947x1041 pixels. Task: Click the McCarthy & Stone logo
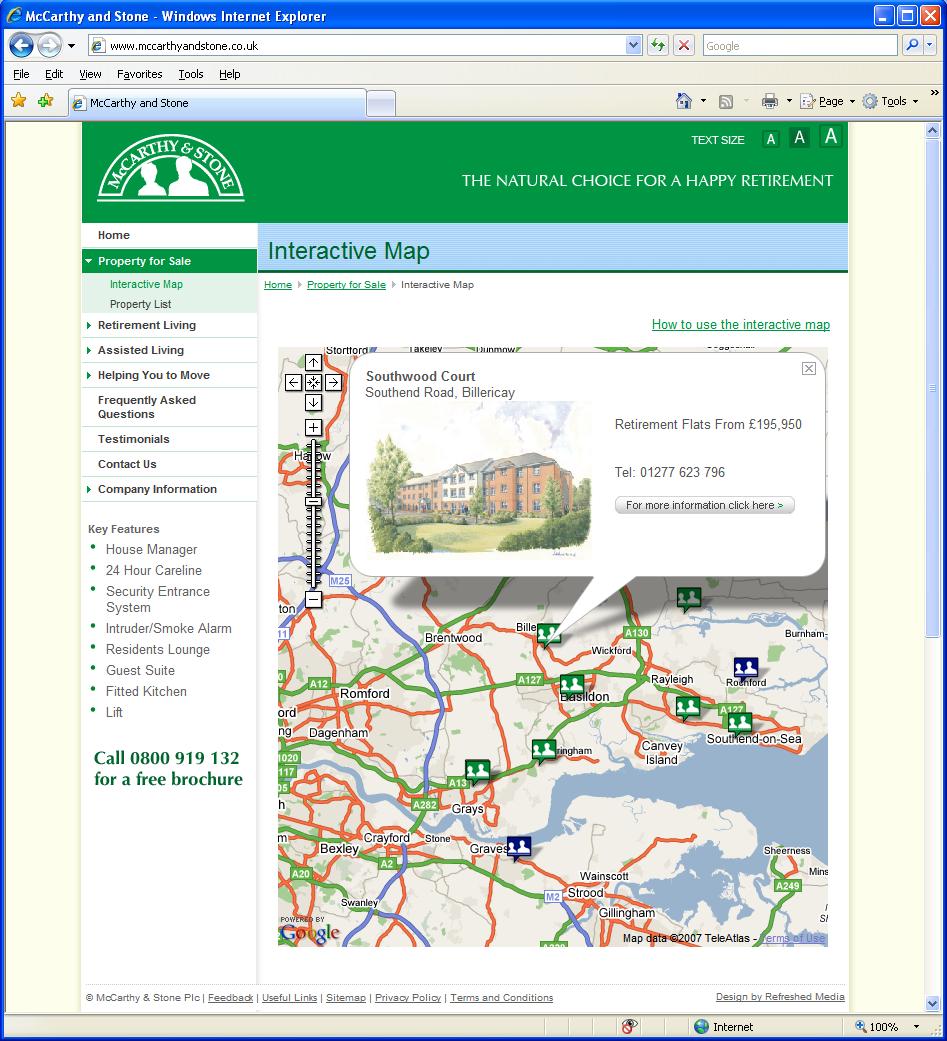click(171, 169)
